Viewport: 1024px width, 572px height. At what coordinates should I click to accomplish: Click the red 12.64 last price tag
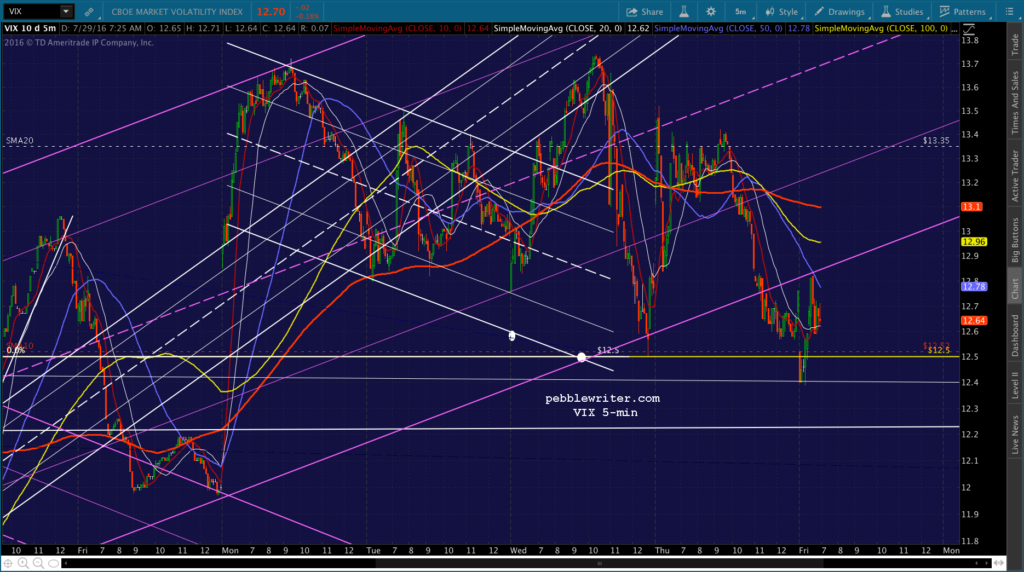[974, 321]
